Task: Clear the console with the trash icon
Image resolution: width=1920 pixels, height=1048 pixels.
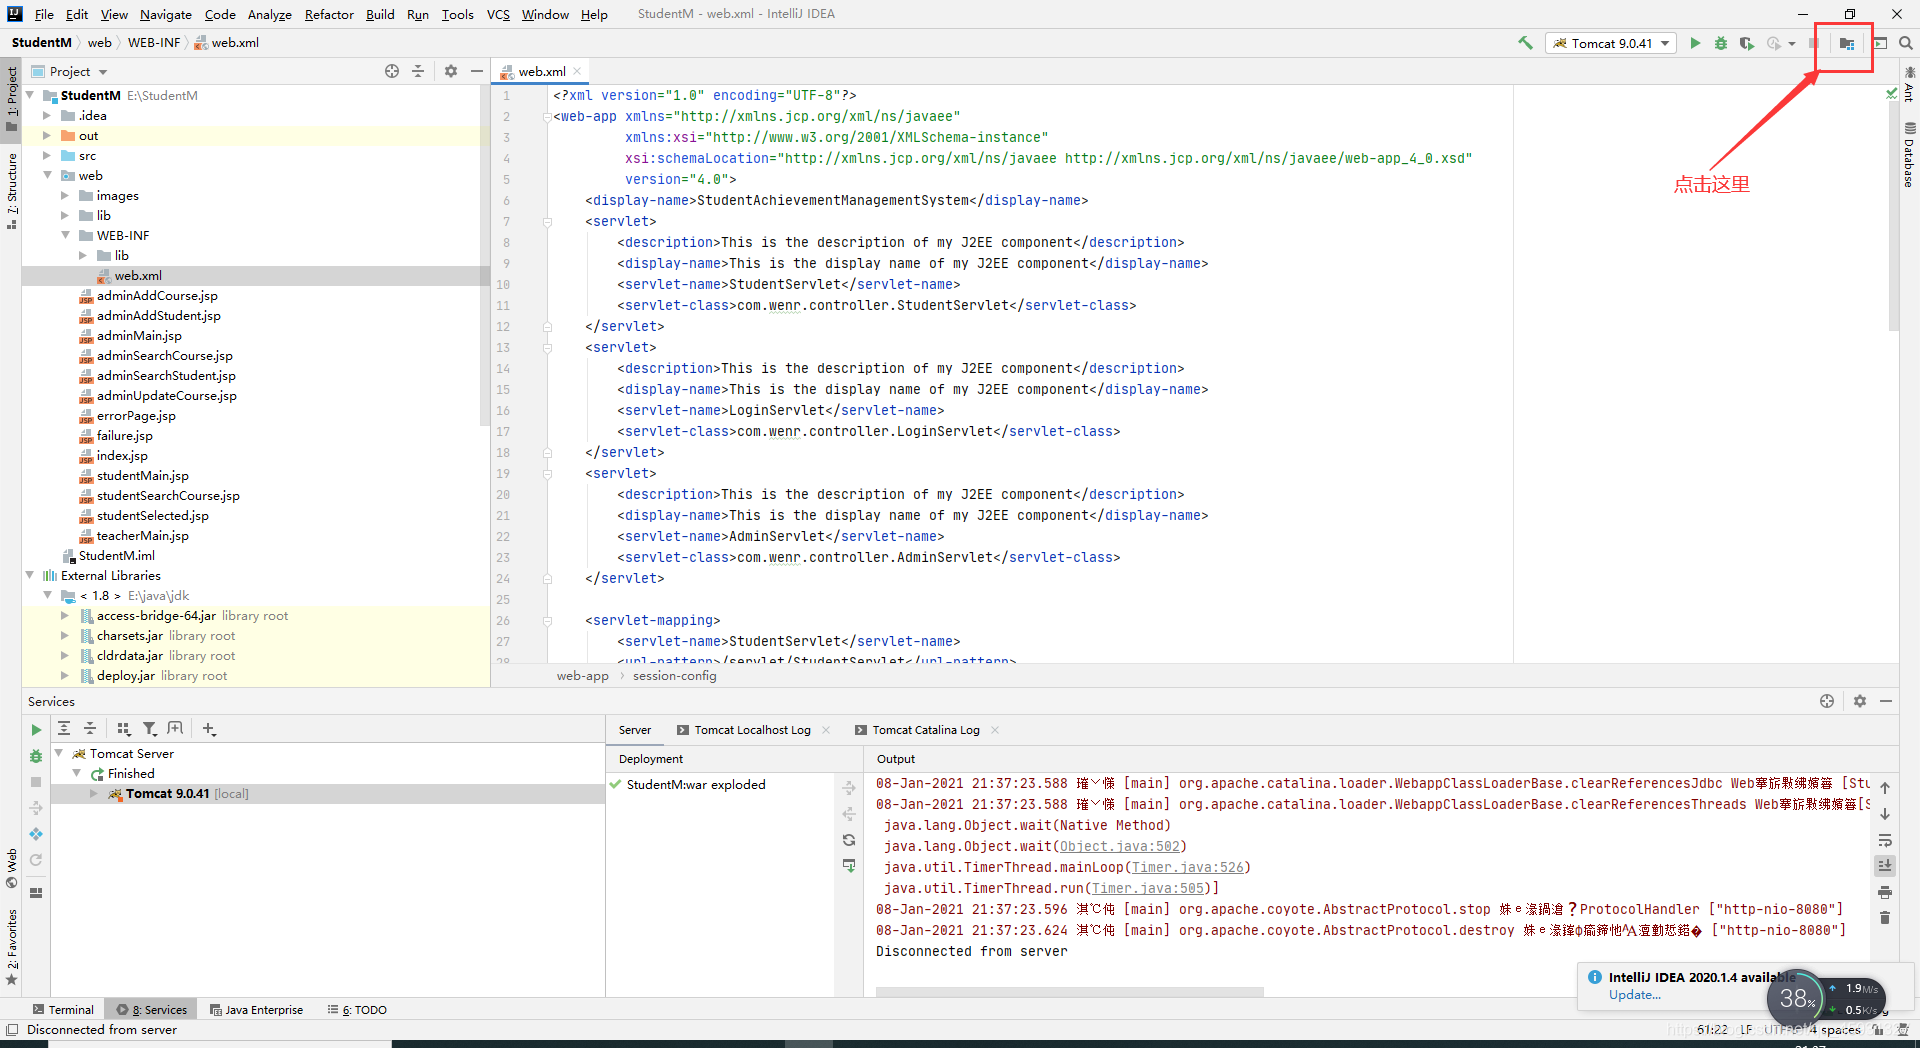Action: tap(1885, 918)
